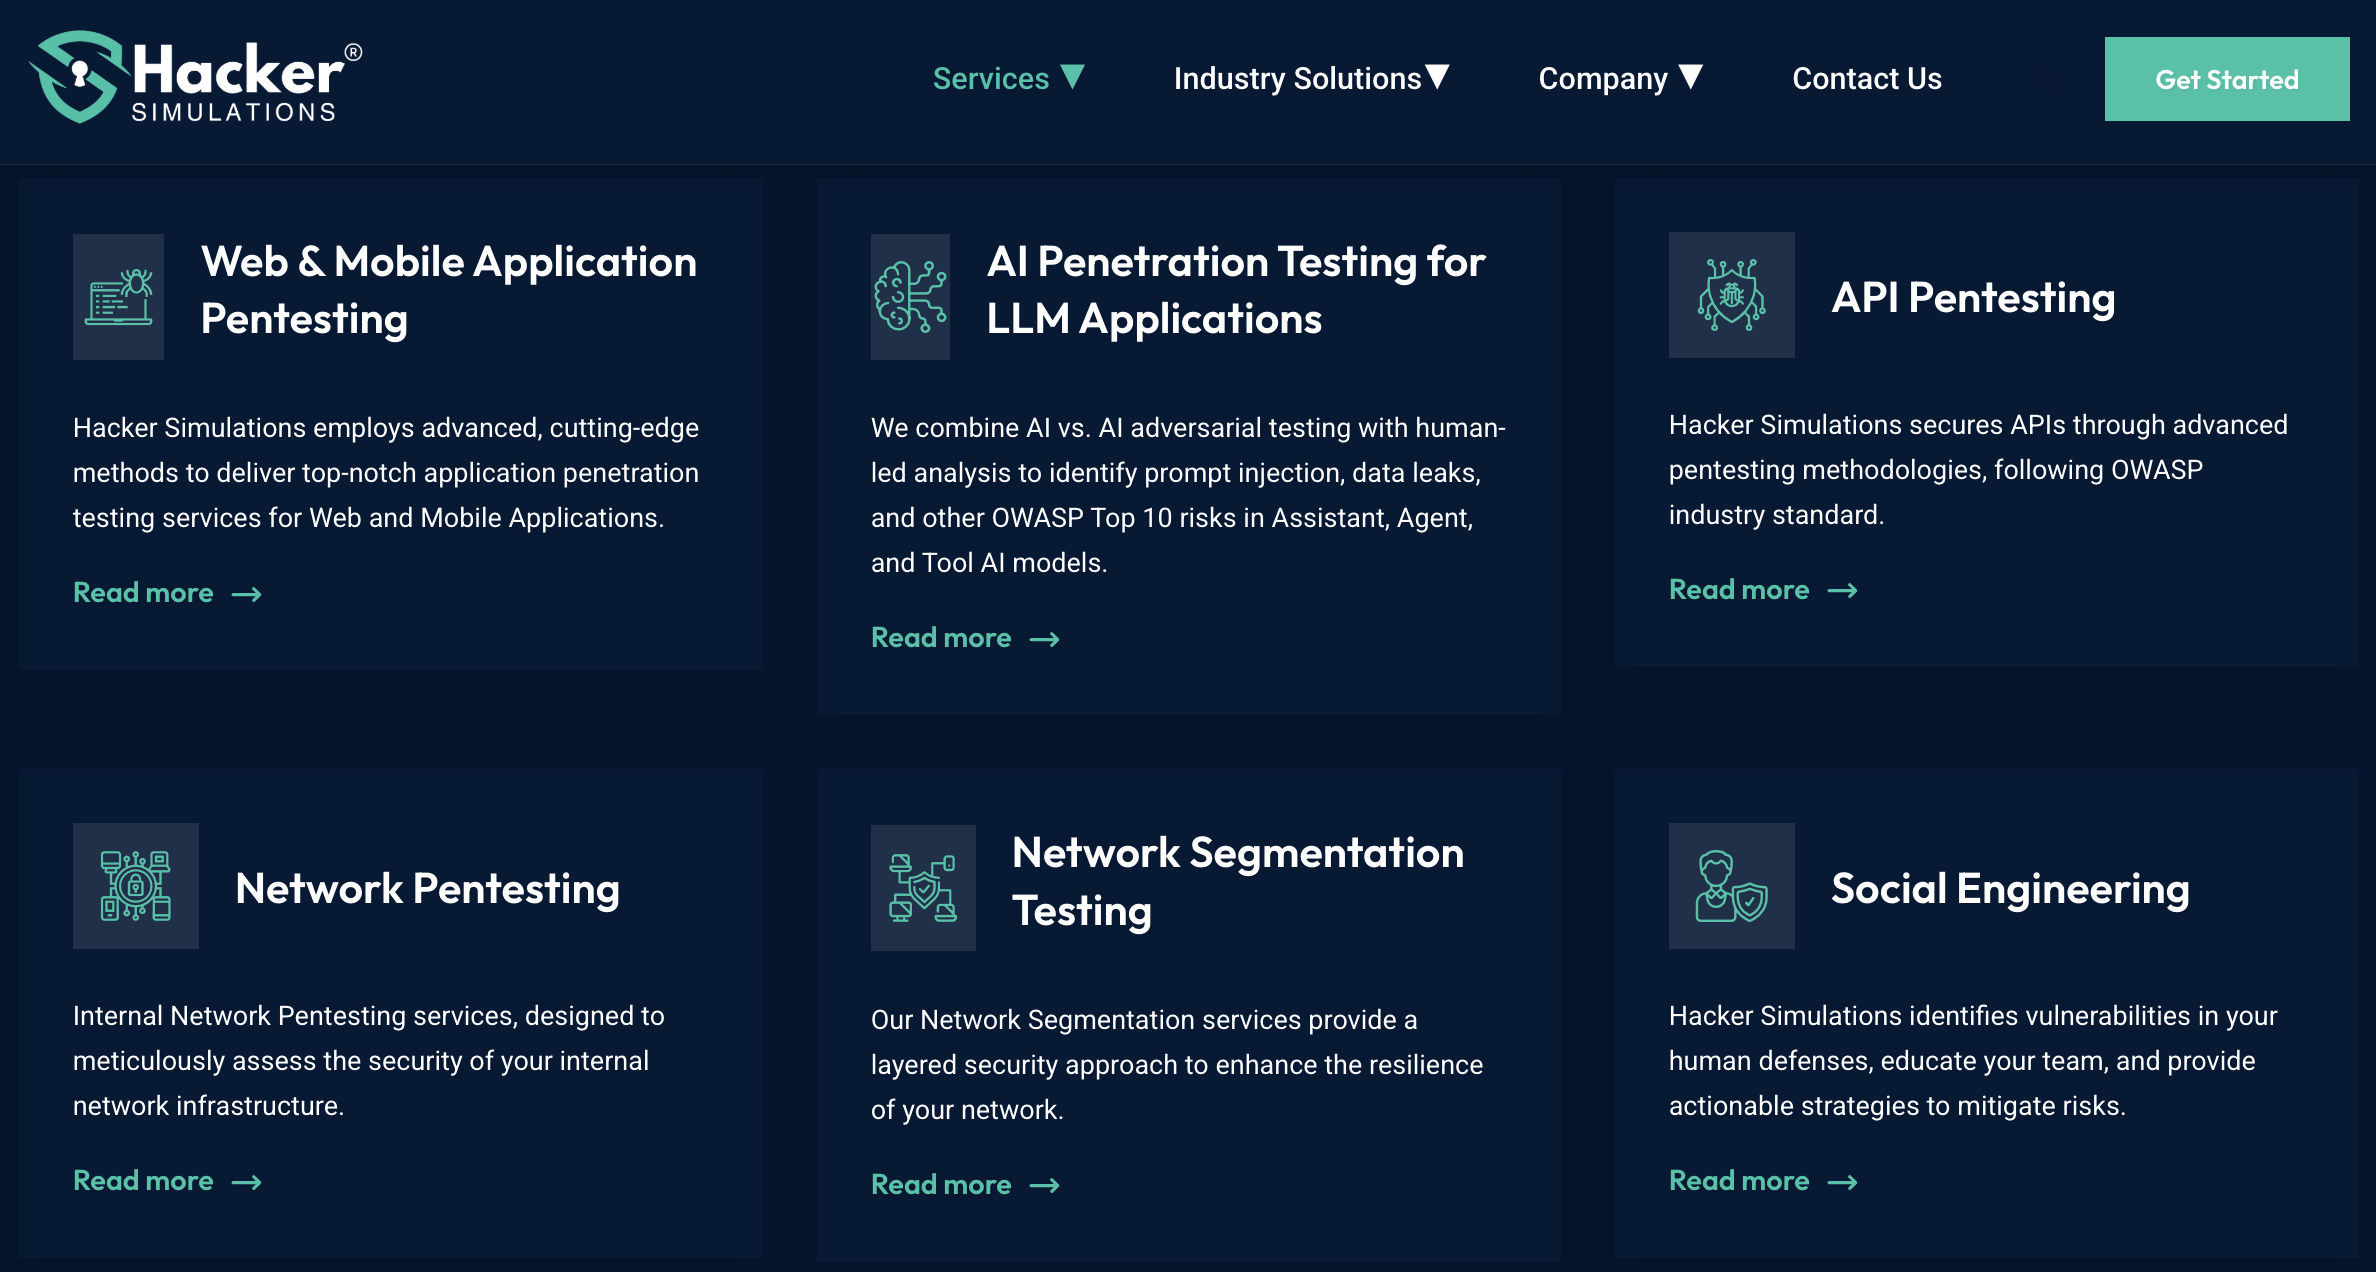
Task: Expand the Industry Solutions dropdown arrow
Action: (1437, 77)
